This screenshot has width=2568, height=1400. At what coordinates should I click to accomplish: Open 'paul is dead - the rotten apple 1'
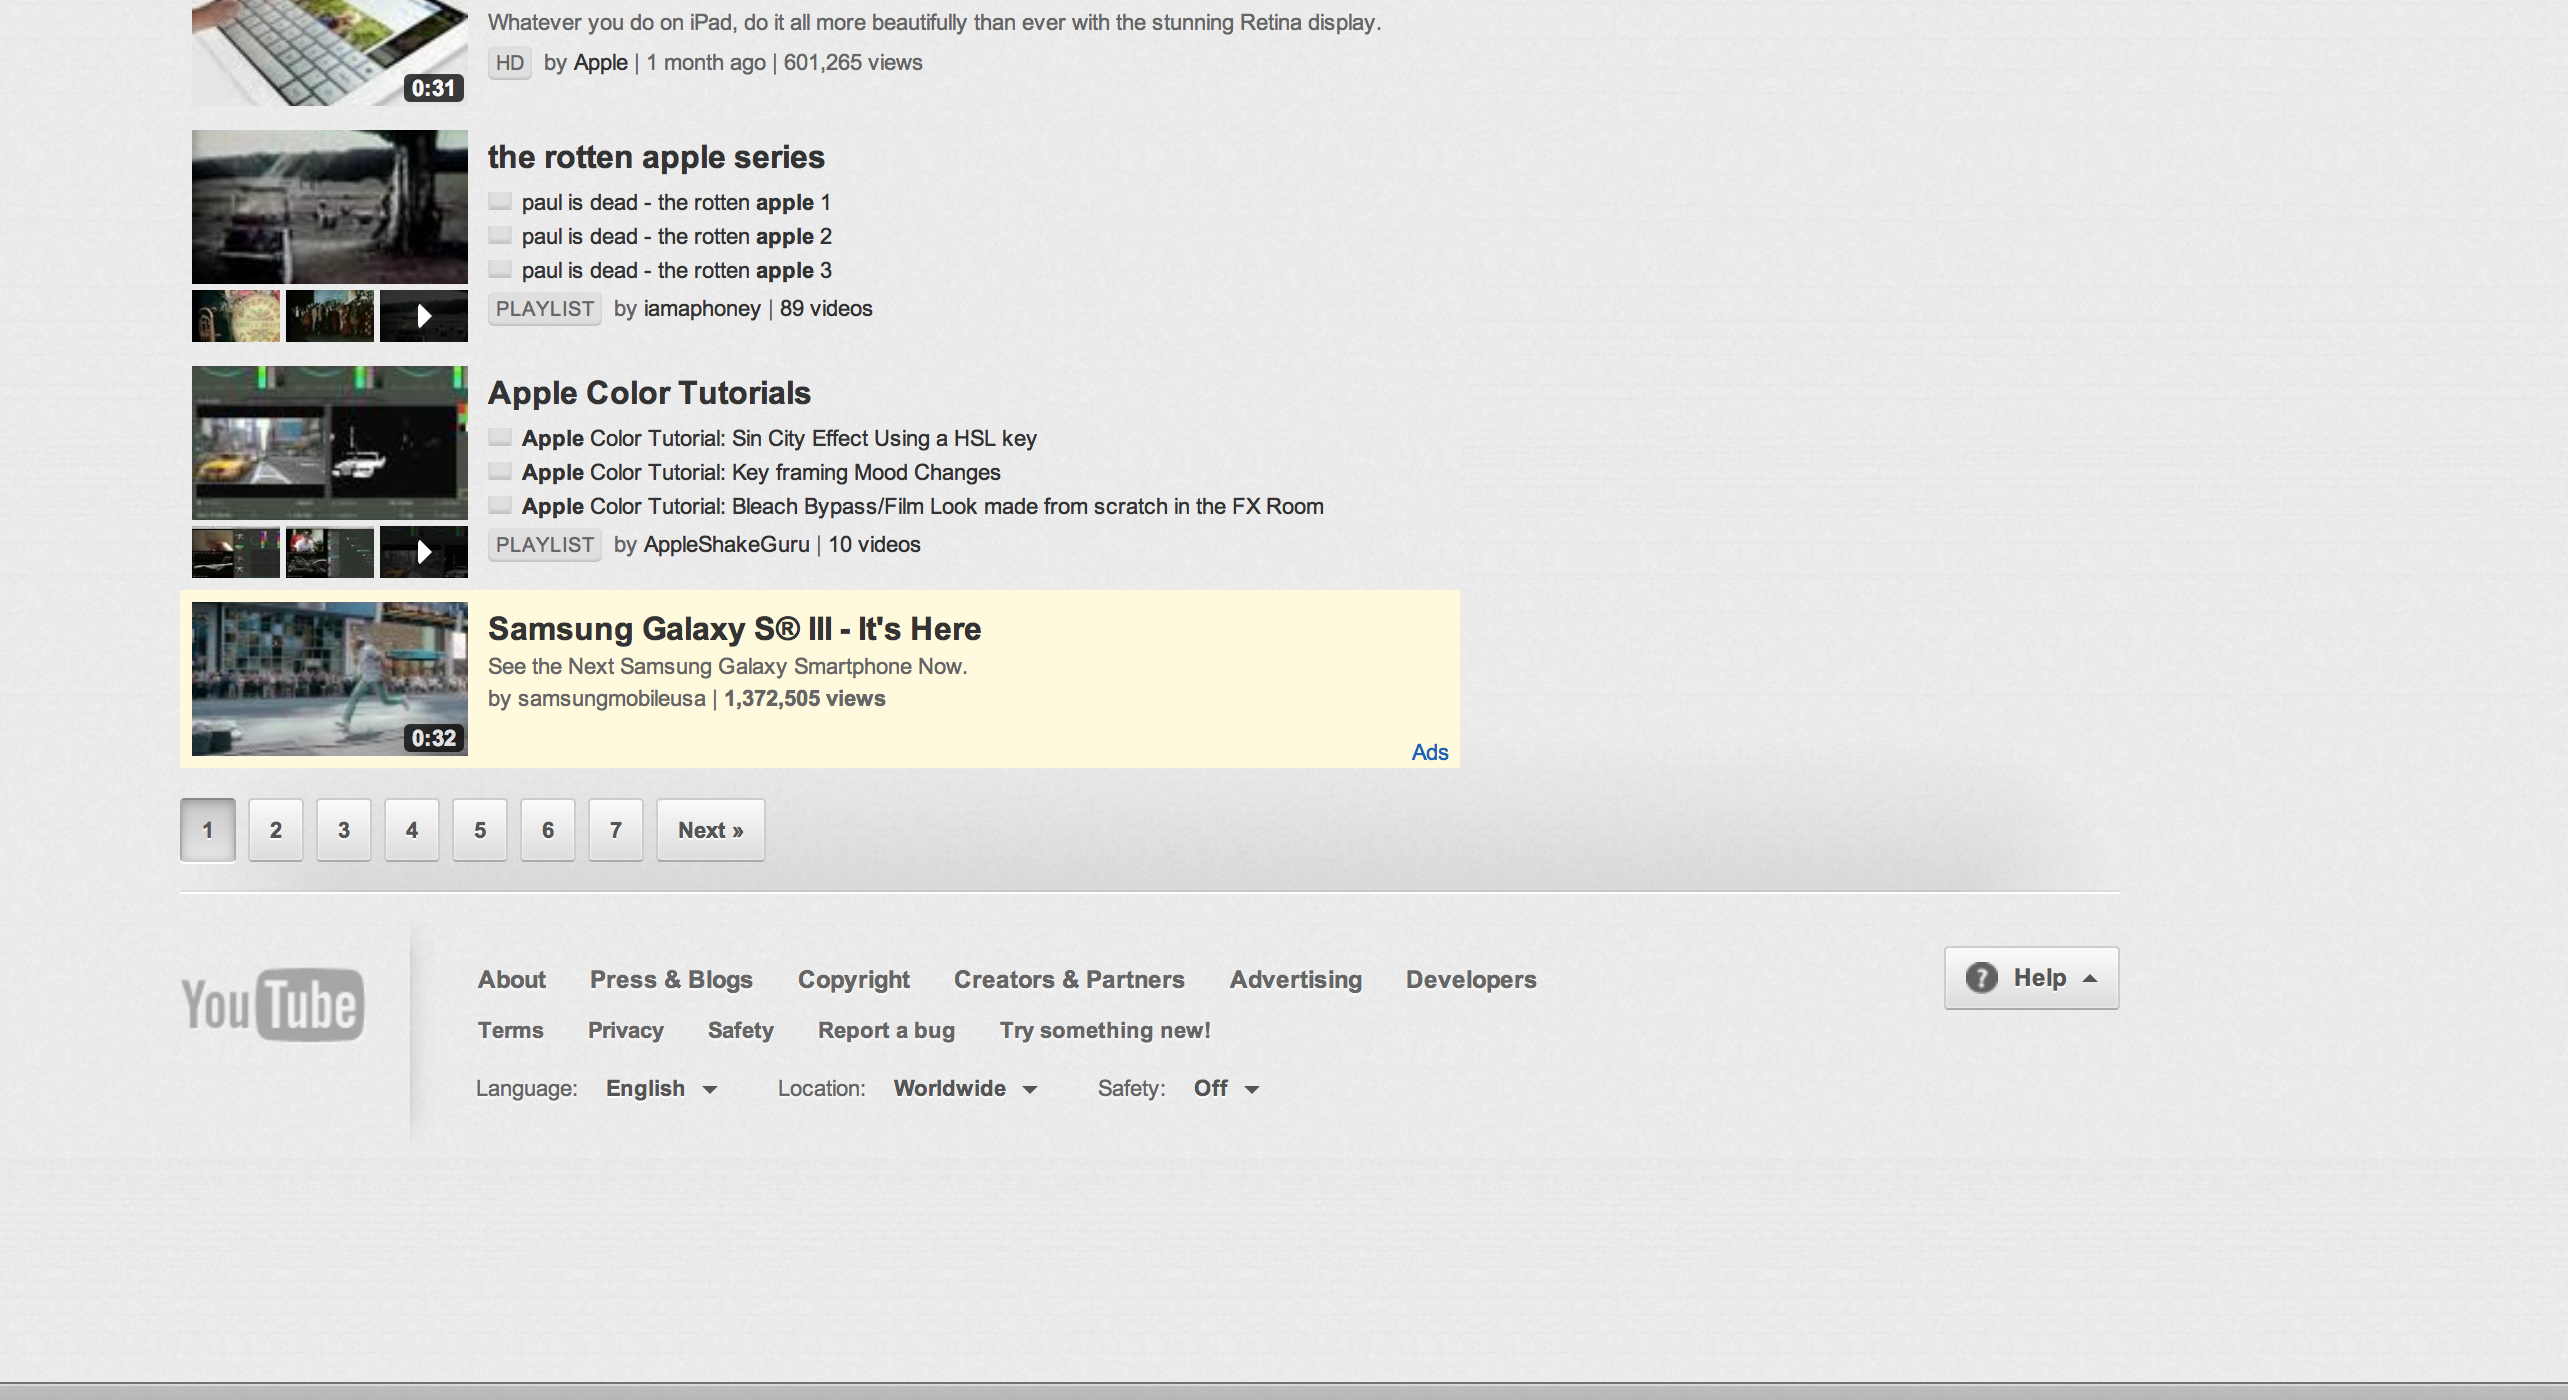pos(676,202)
